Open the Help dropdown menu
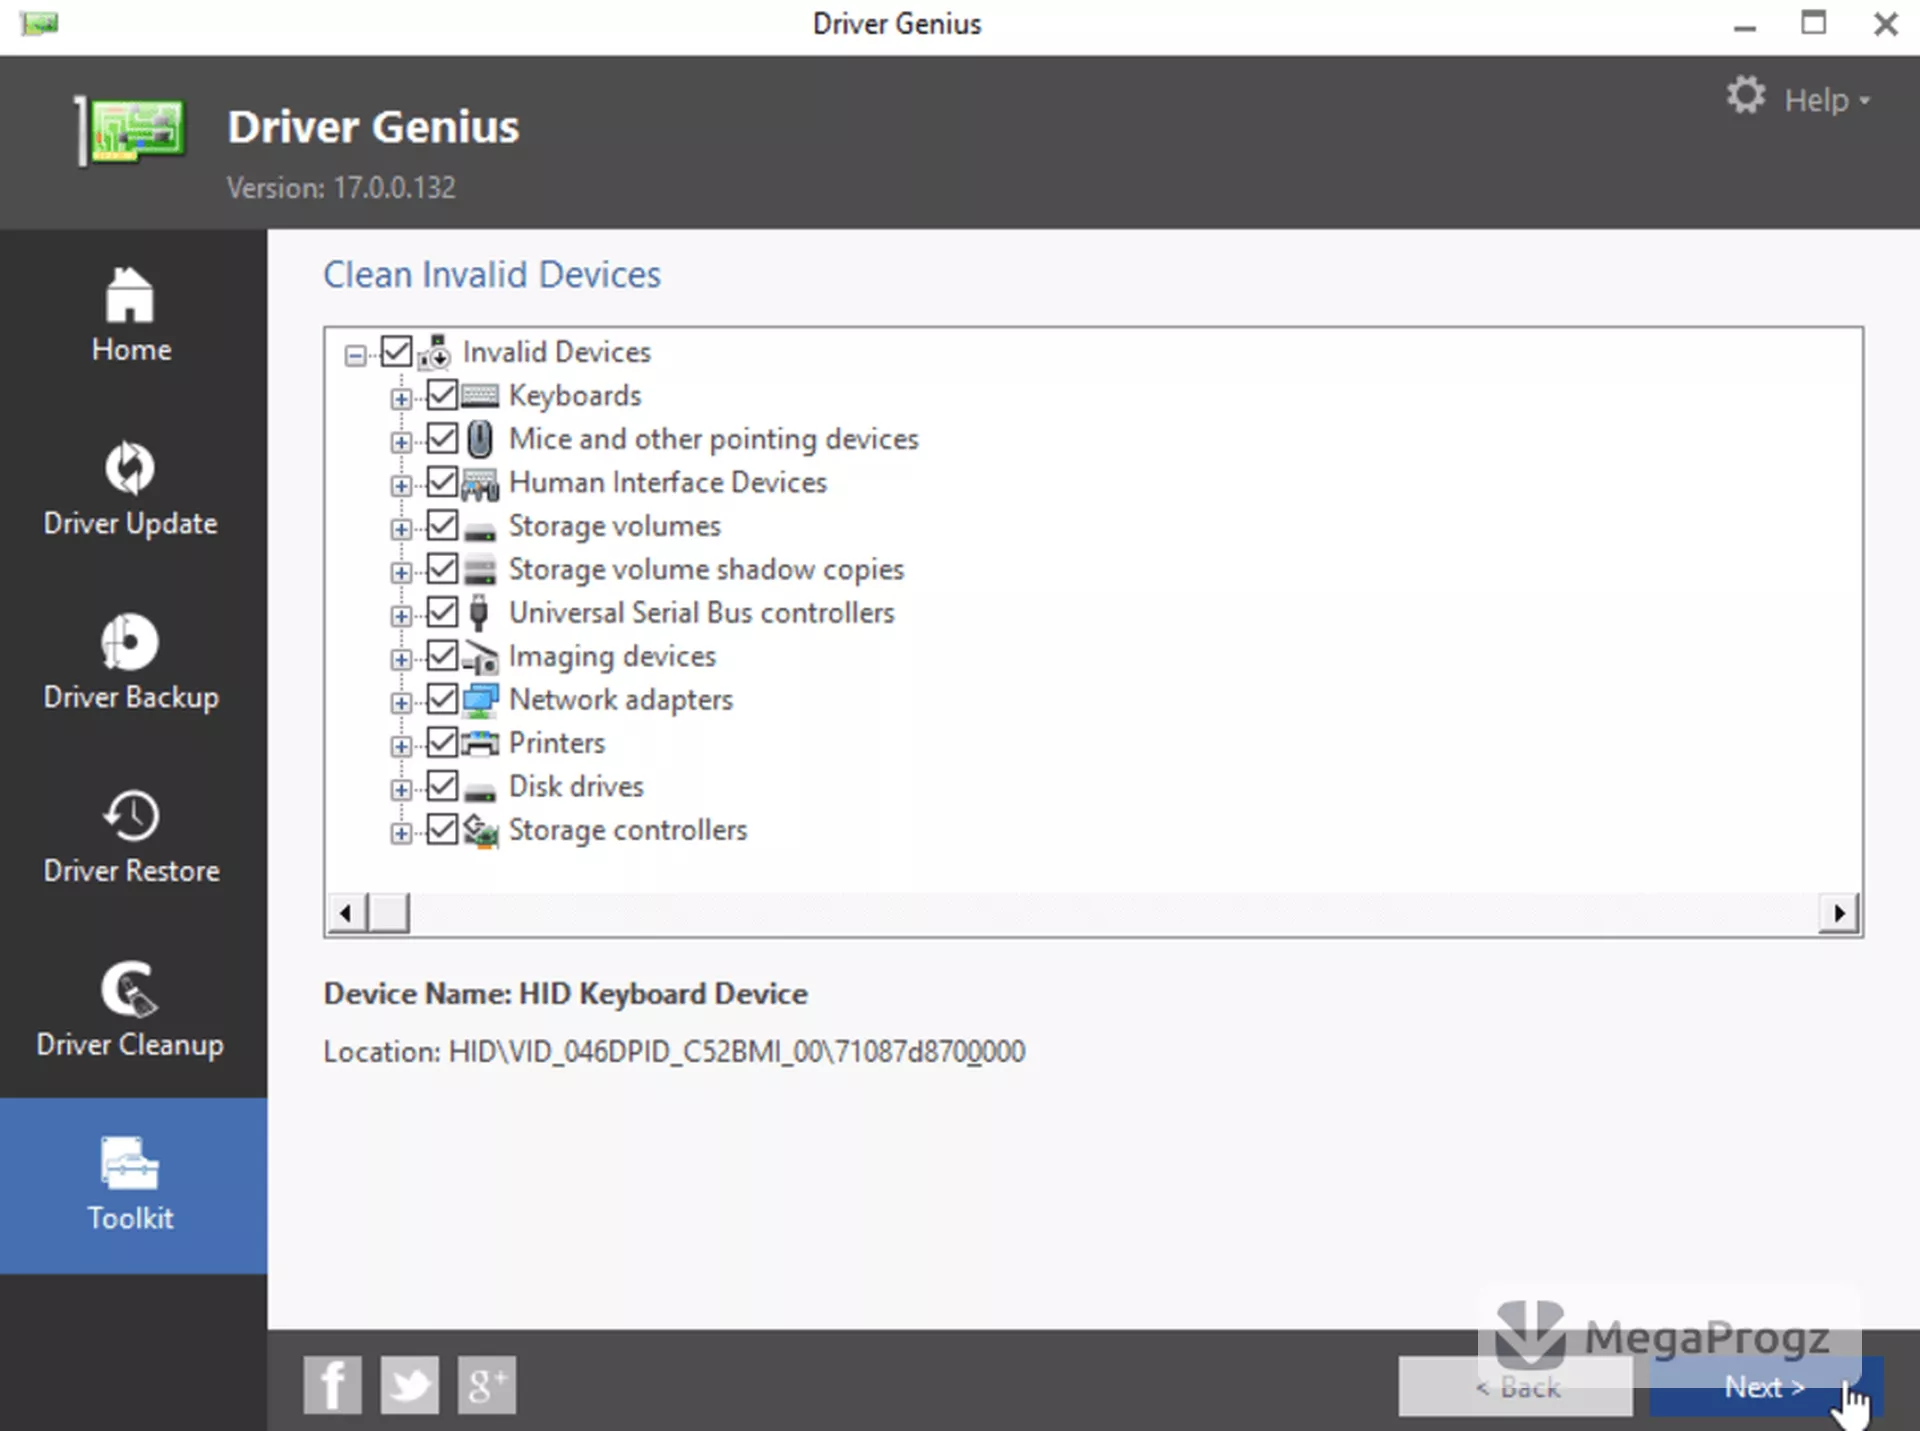The width and height of the screenshot is (1920, 1431). pos(1827,100)
